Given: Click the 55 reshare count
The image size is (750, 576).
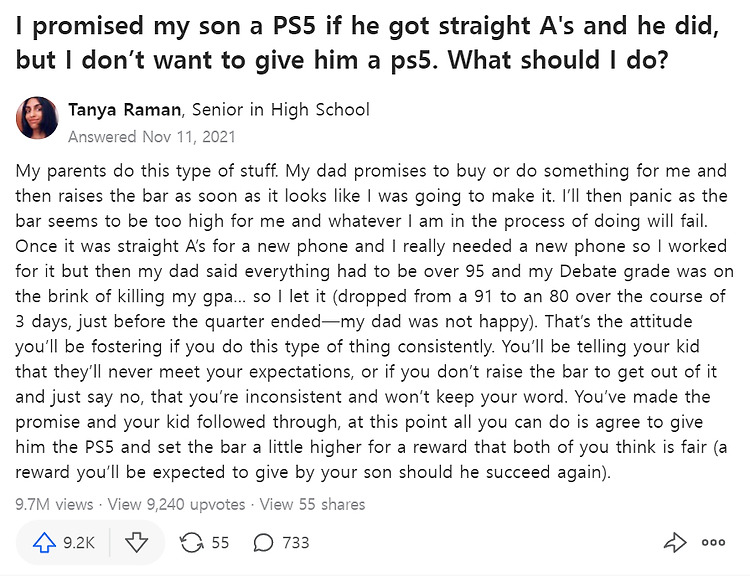Looking at the screenshot, I should pos(220,543).
